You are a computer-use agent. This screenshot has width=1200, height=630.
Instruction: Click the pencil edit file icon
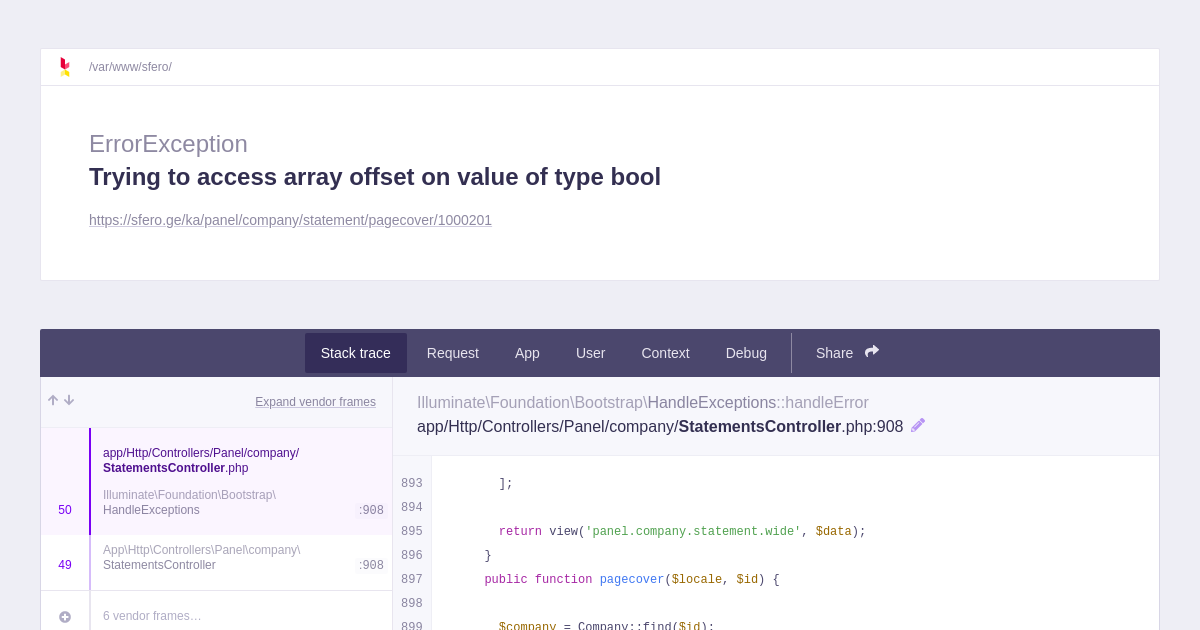918,425
